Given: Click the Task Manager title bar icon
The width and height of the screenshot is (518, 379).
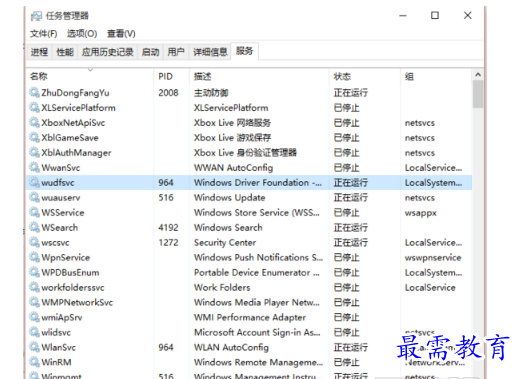Looking at the screenshot, I should pyautogui.click(x=36, y=16).
